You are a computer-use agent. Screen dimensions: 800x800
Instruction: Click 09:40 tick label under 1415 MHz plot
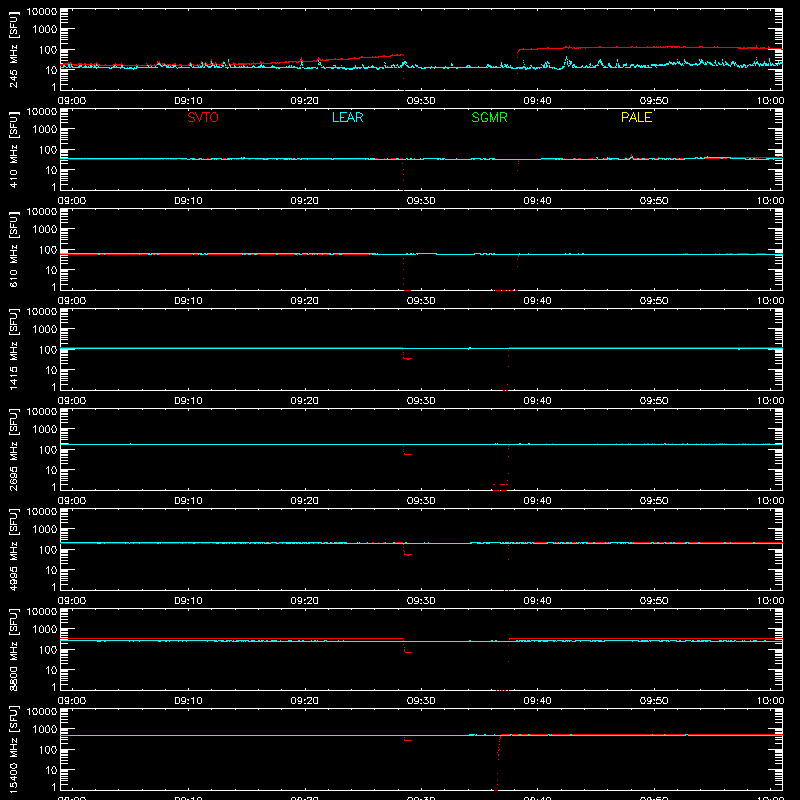point(537,401)
